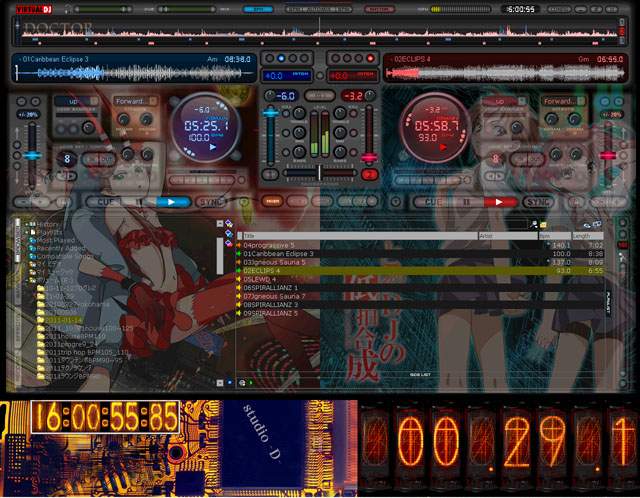The height and width of the screenshot is (498, 640).
Task: Click the search magnifier icon above the Artist column
Action: click(x=534, y=224)
